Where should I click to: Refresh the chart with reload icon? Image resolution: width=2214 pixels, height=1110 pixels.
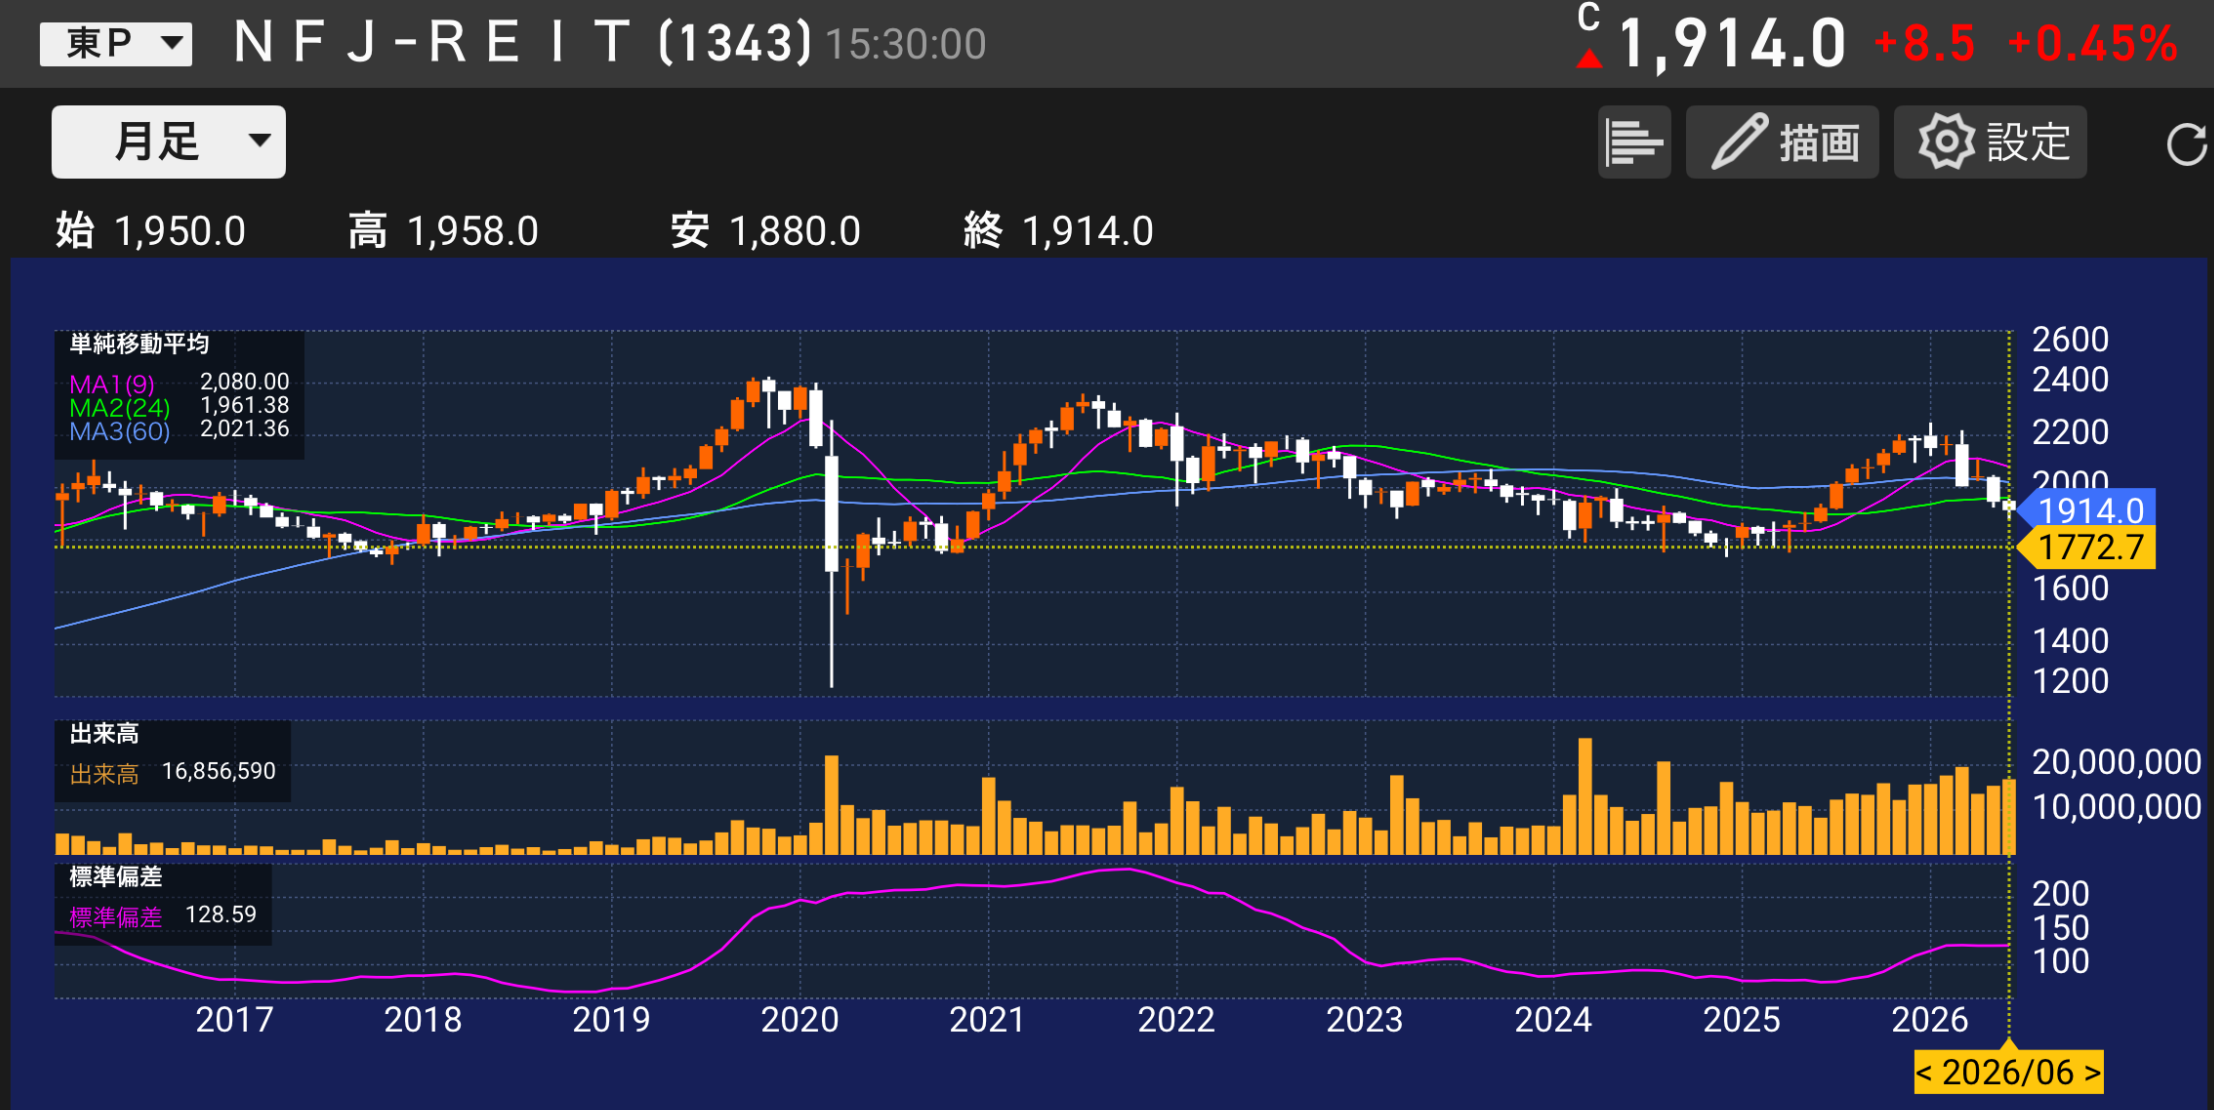[2186, 144]
